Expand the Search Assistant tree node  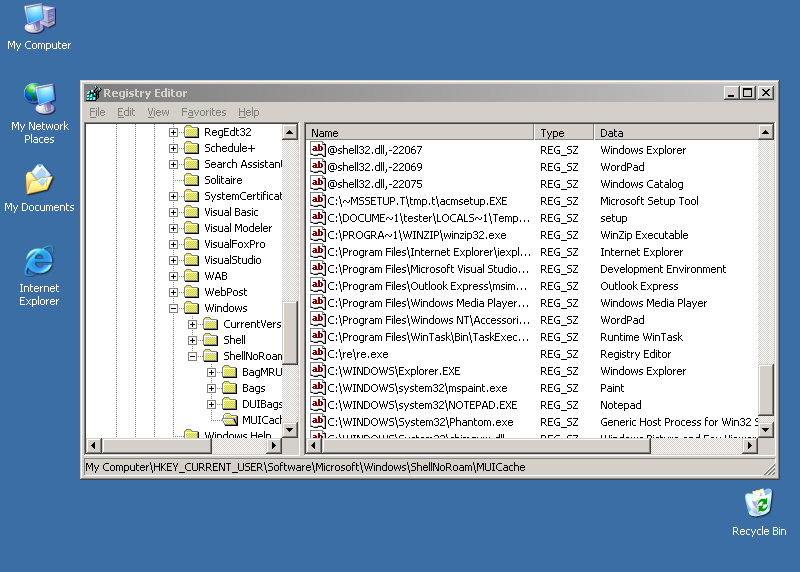tap(173, 164)
